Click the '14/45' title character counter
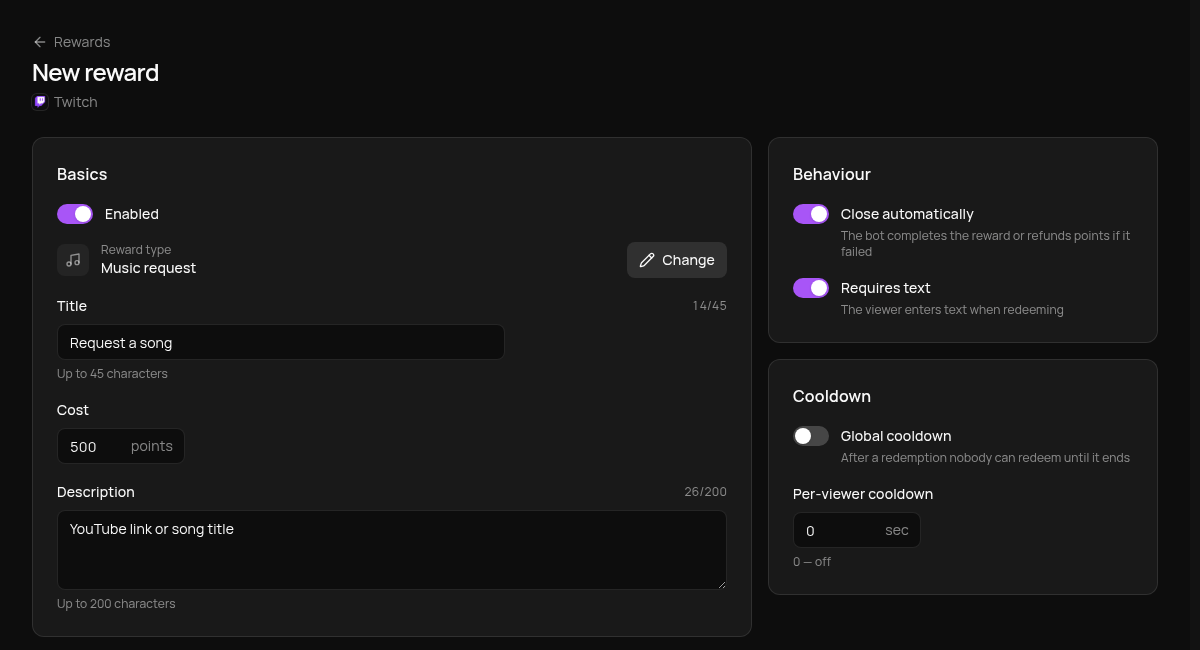The width and height of the screenshot is (1200, 650). (710, 306)
